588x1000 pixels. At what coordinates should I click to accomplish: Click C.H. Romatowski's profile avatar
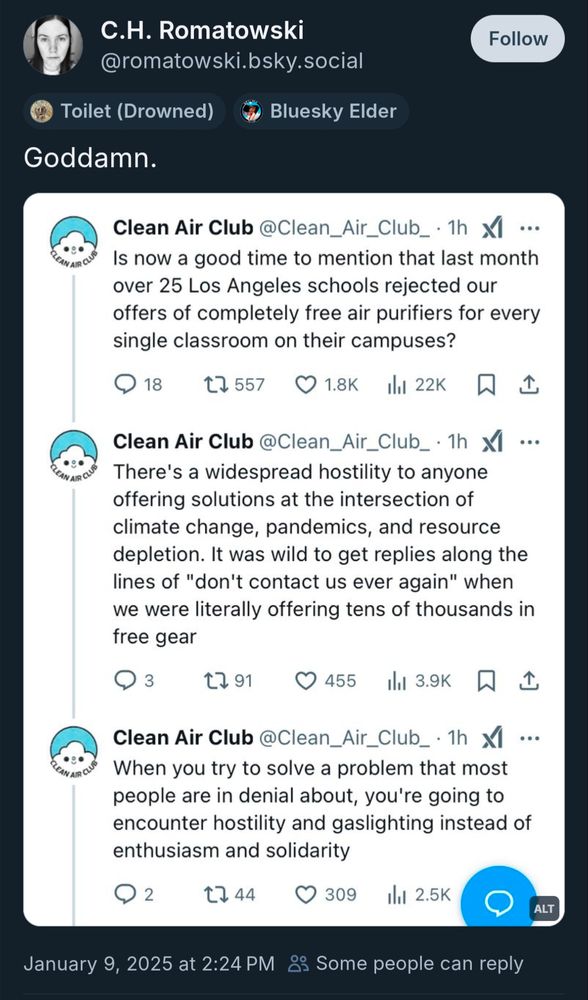coord(52,42)
